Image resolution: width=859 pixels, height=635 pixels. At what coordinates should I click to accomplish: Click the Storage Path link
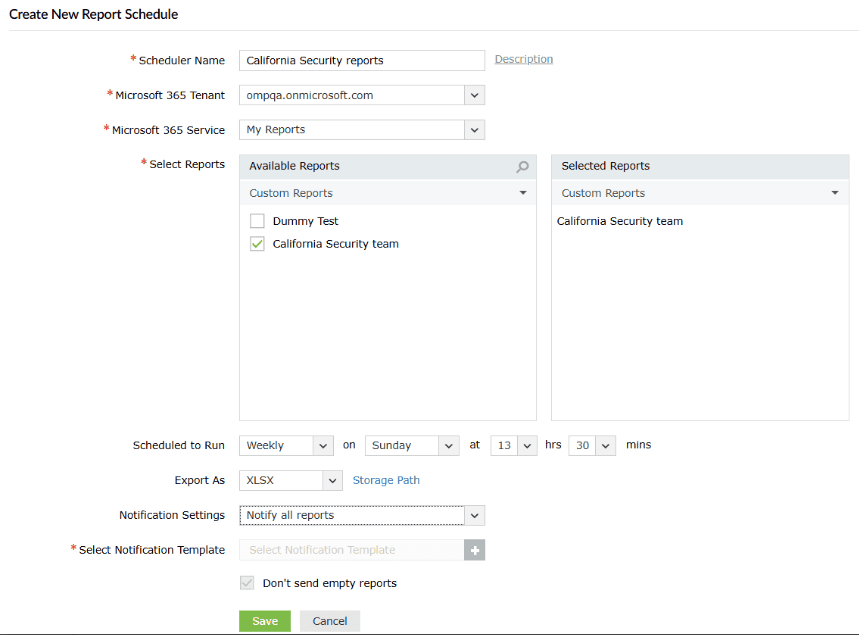point(386,480)
